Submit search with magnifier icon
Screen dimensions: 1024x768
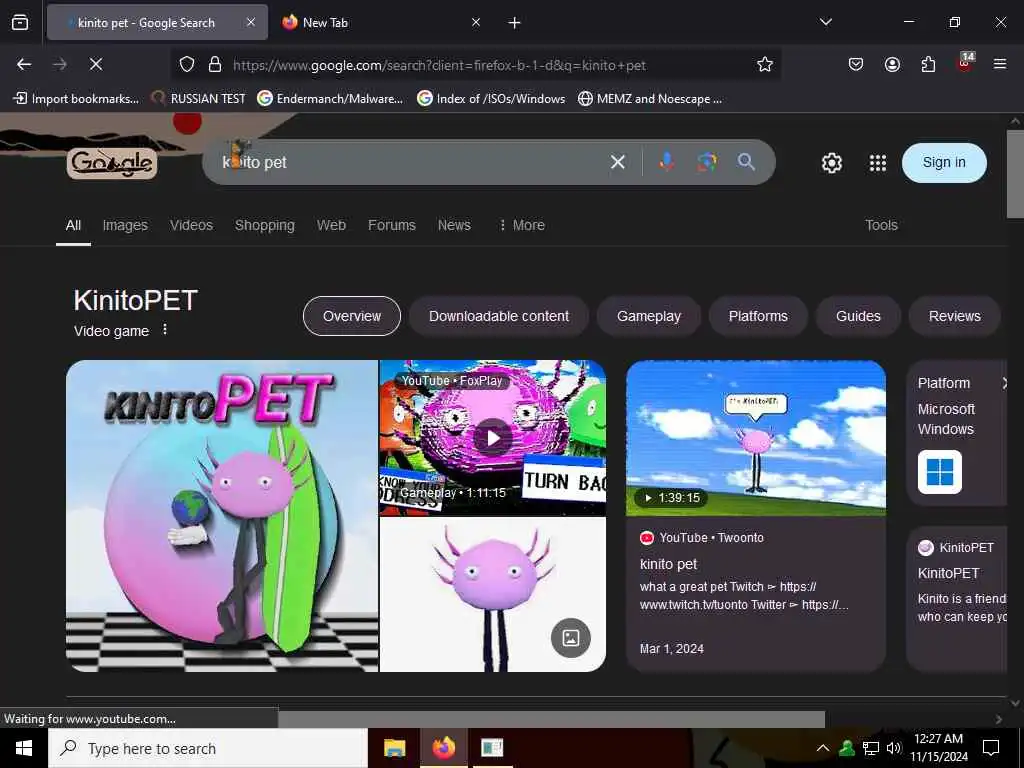pyautogui.click(x=746, y=162)
